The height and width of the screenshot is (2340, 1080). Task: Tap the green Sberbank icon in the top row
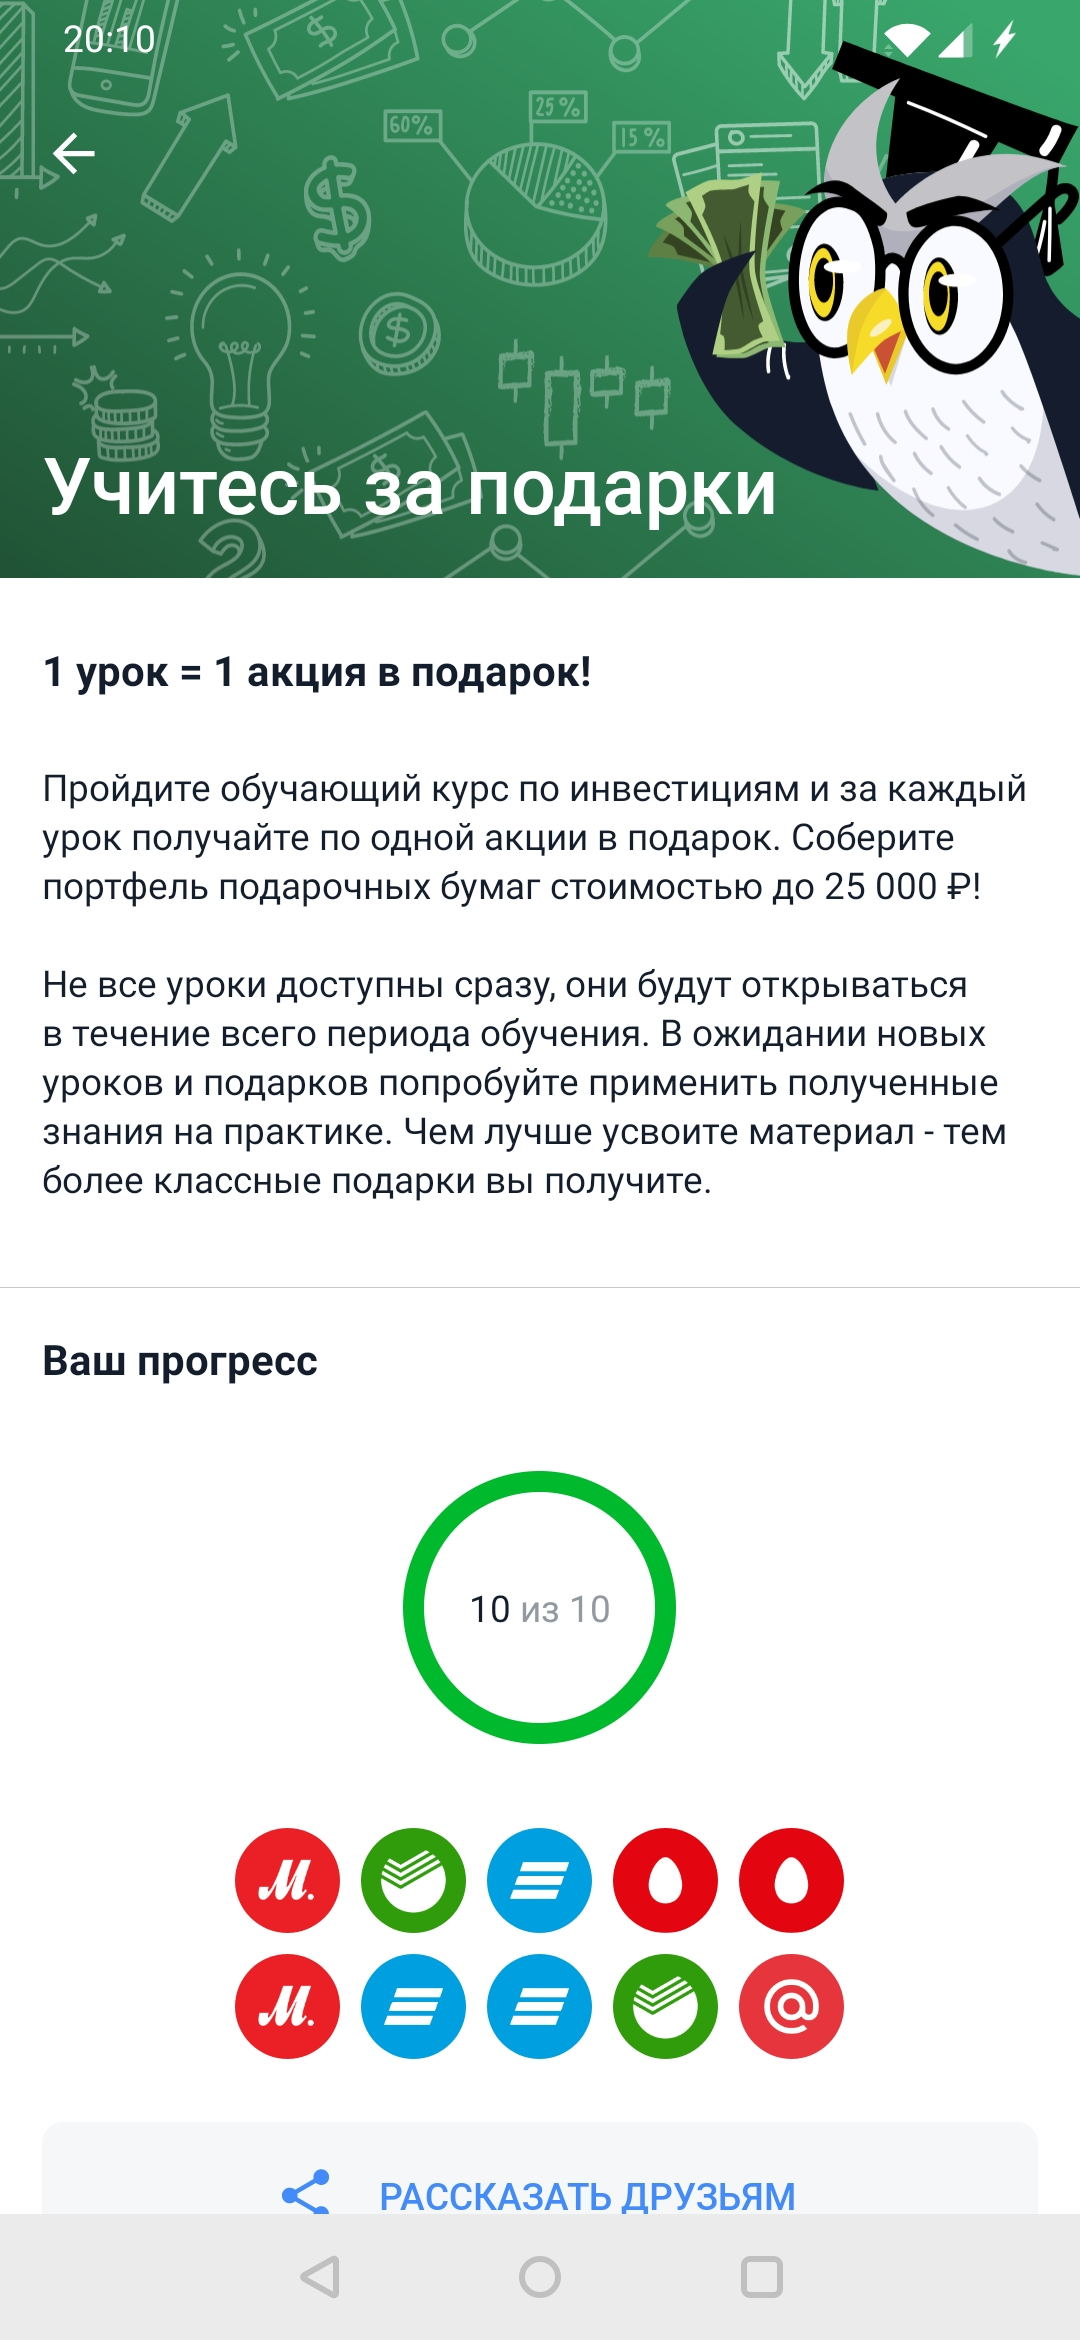tap(413, 1880)
